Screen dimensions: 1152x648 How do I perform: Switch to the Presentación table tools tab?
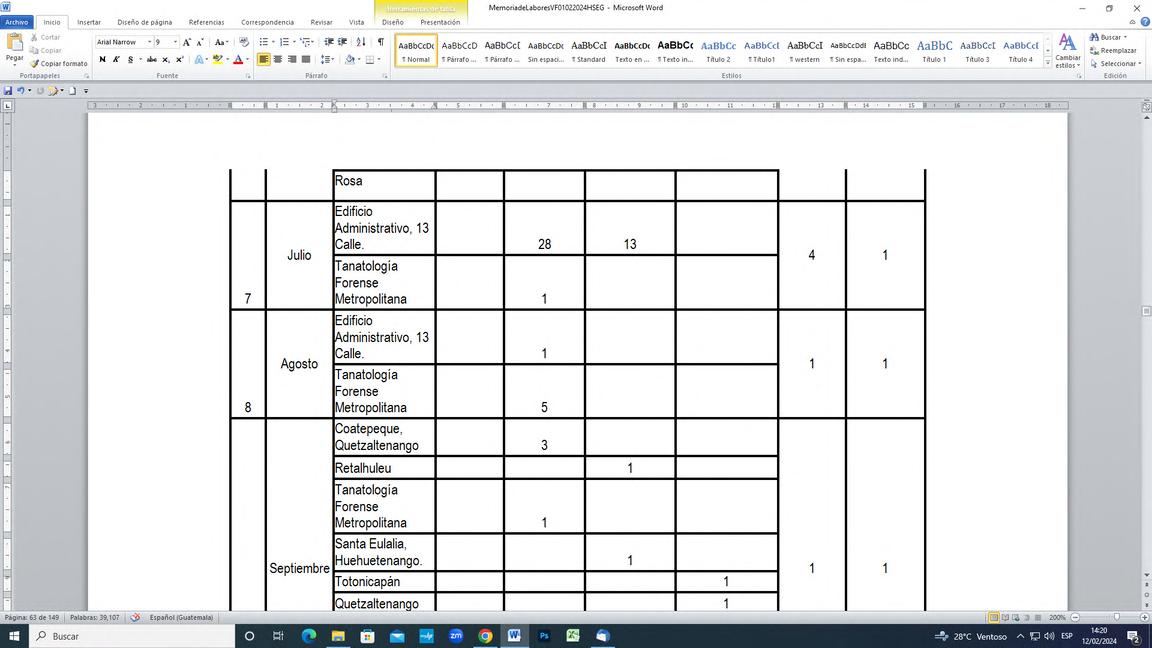pyautogui.click(x=440, y=22)
